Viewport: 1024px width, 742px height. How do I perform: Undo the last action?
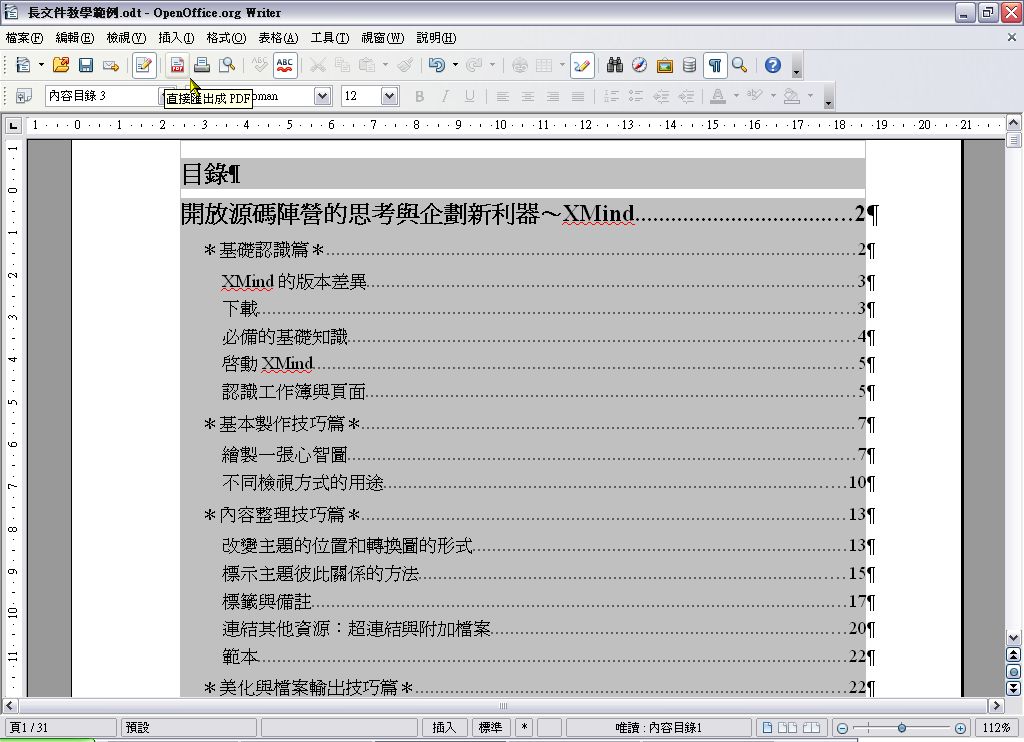click(436, 65)
